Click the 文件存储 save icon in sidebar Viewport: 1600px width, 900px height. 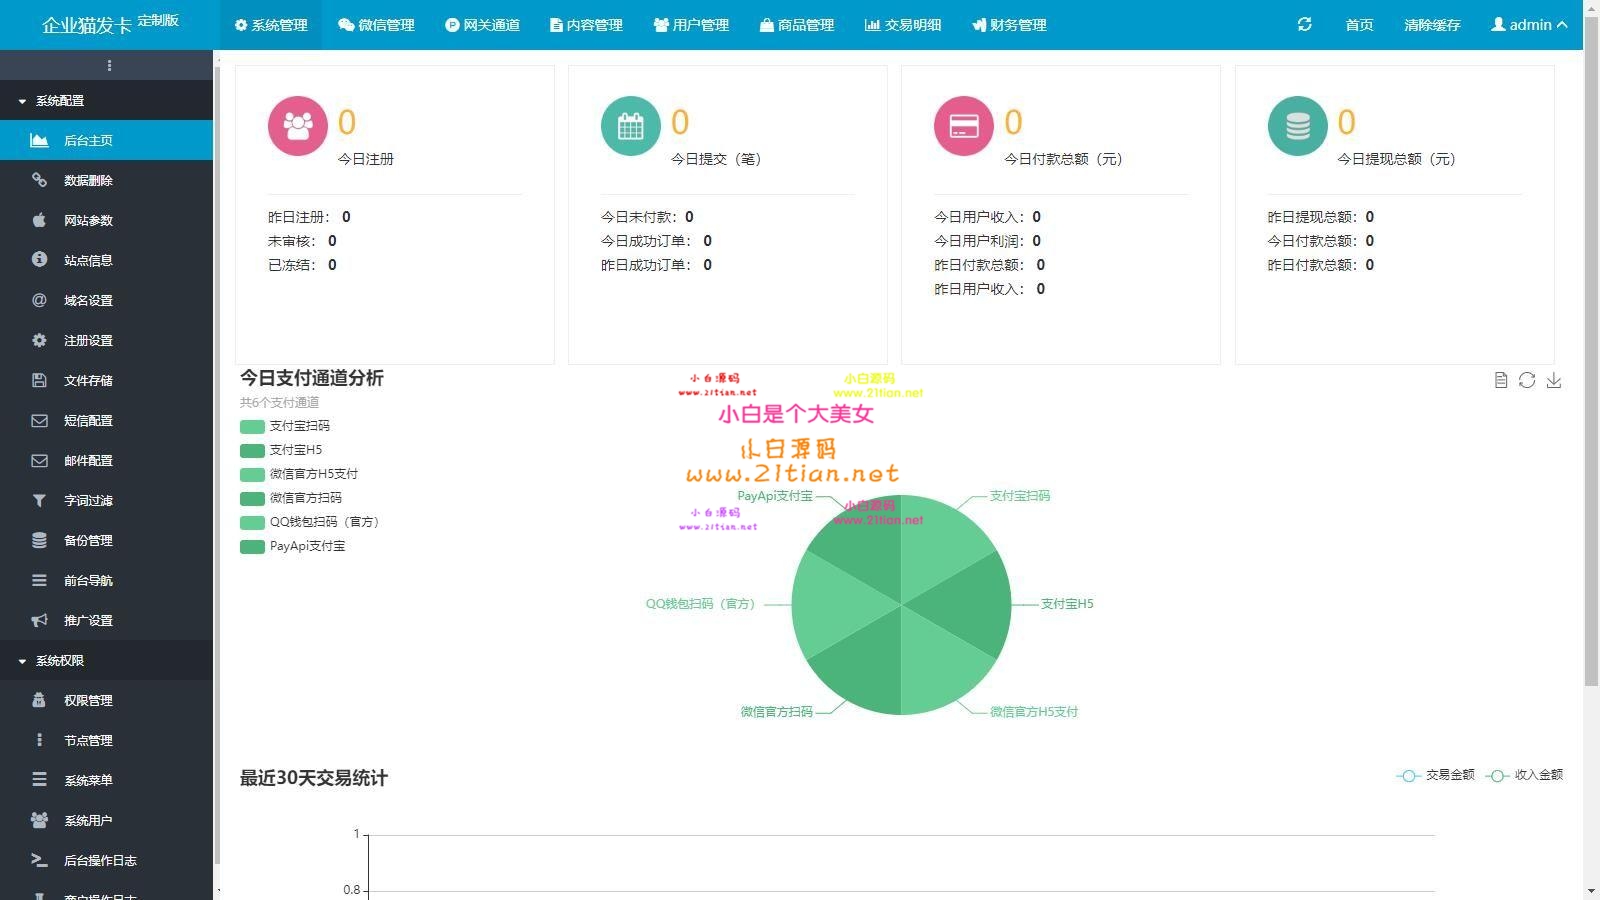click(x=38, y=380)
